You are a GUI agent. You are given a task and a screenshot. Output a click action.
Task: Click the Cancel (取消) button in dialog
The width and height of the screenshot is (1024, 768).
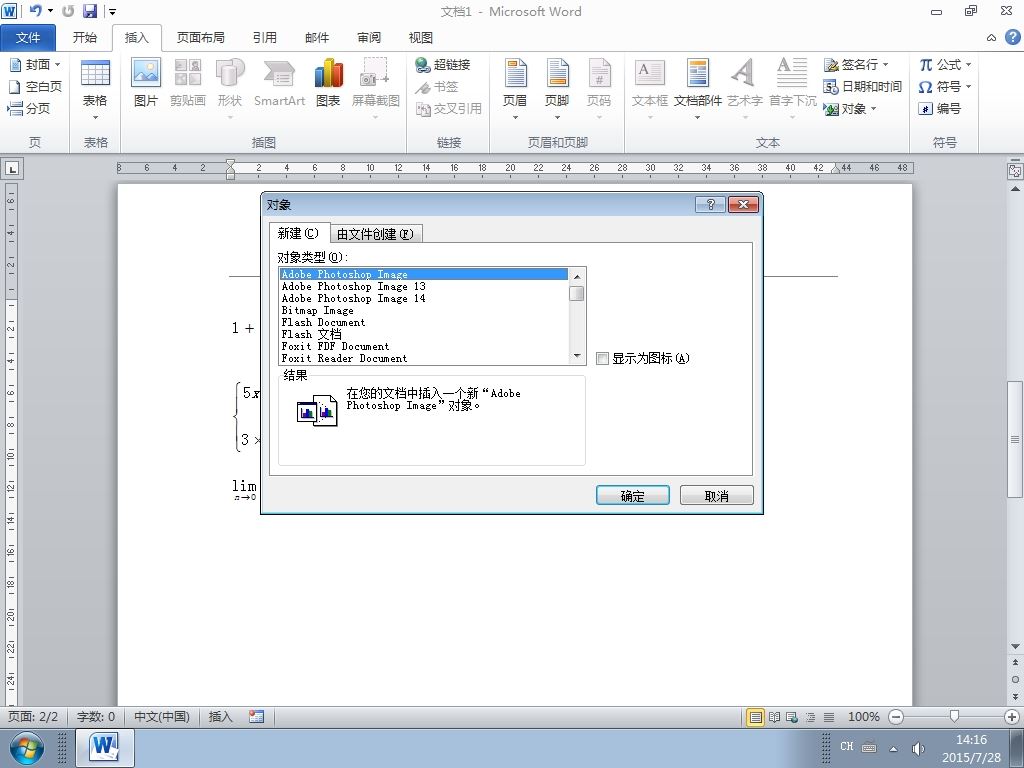(716, 496)
